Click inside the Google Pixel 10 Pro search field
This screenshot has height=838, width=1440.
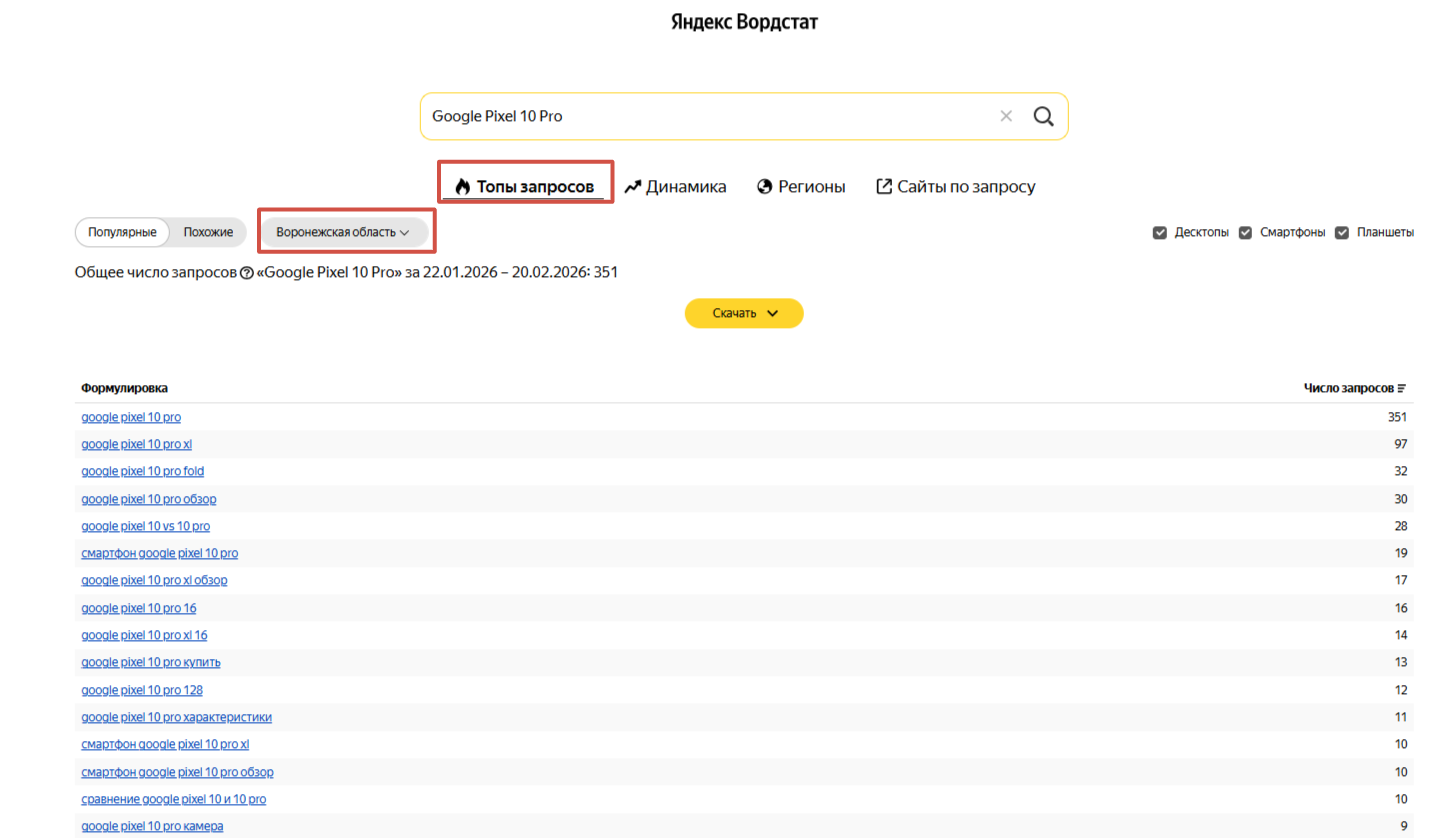[x=700, y=116]
